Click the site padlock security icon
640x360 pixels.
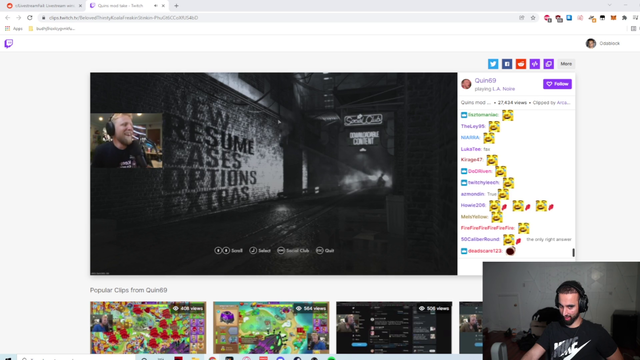tap(43, 18)
